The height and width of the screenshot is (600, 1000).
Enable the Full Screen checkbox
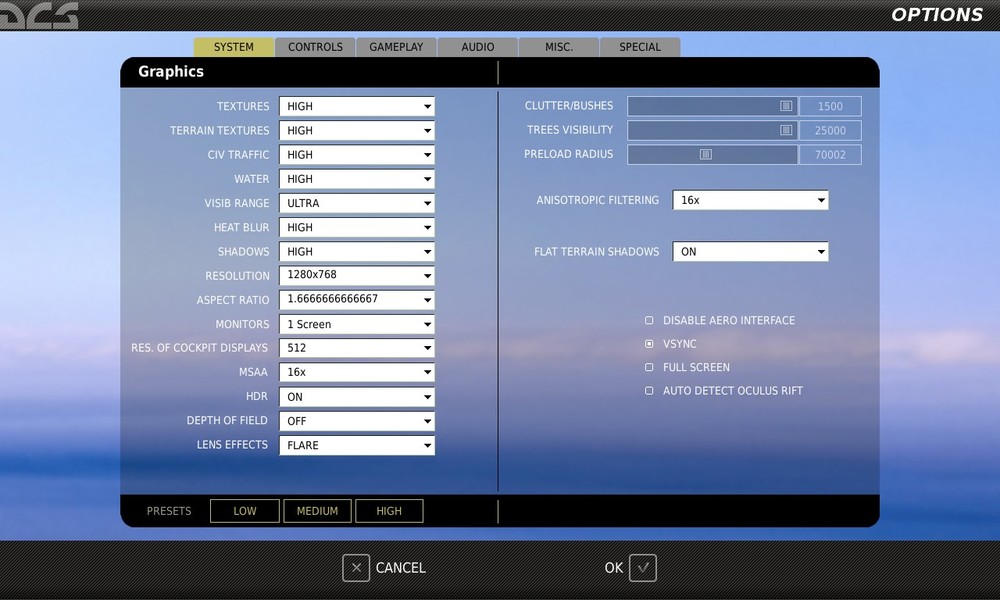click(x=649, y=367)
